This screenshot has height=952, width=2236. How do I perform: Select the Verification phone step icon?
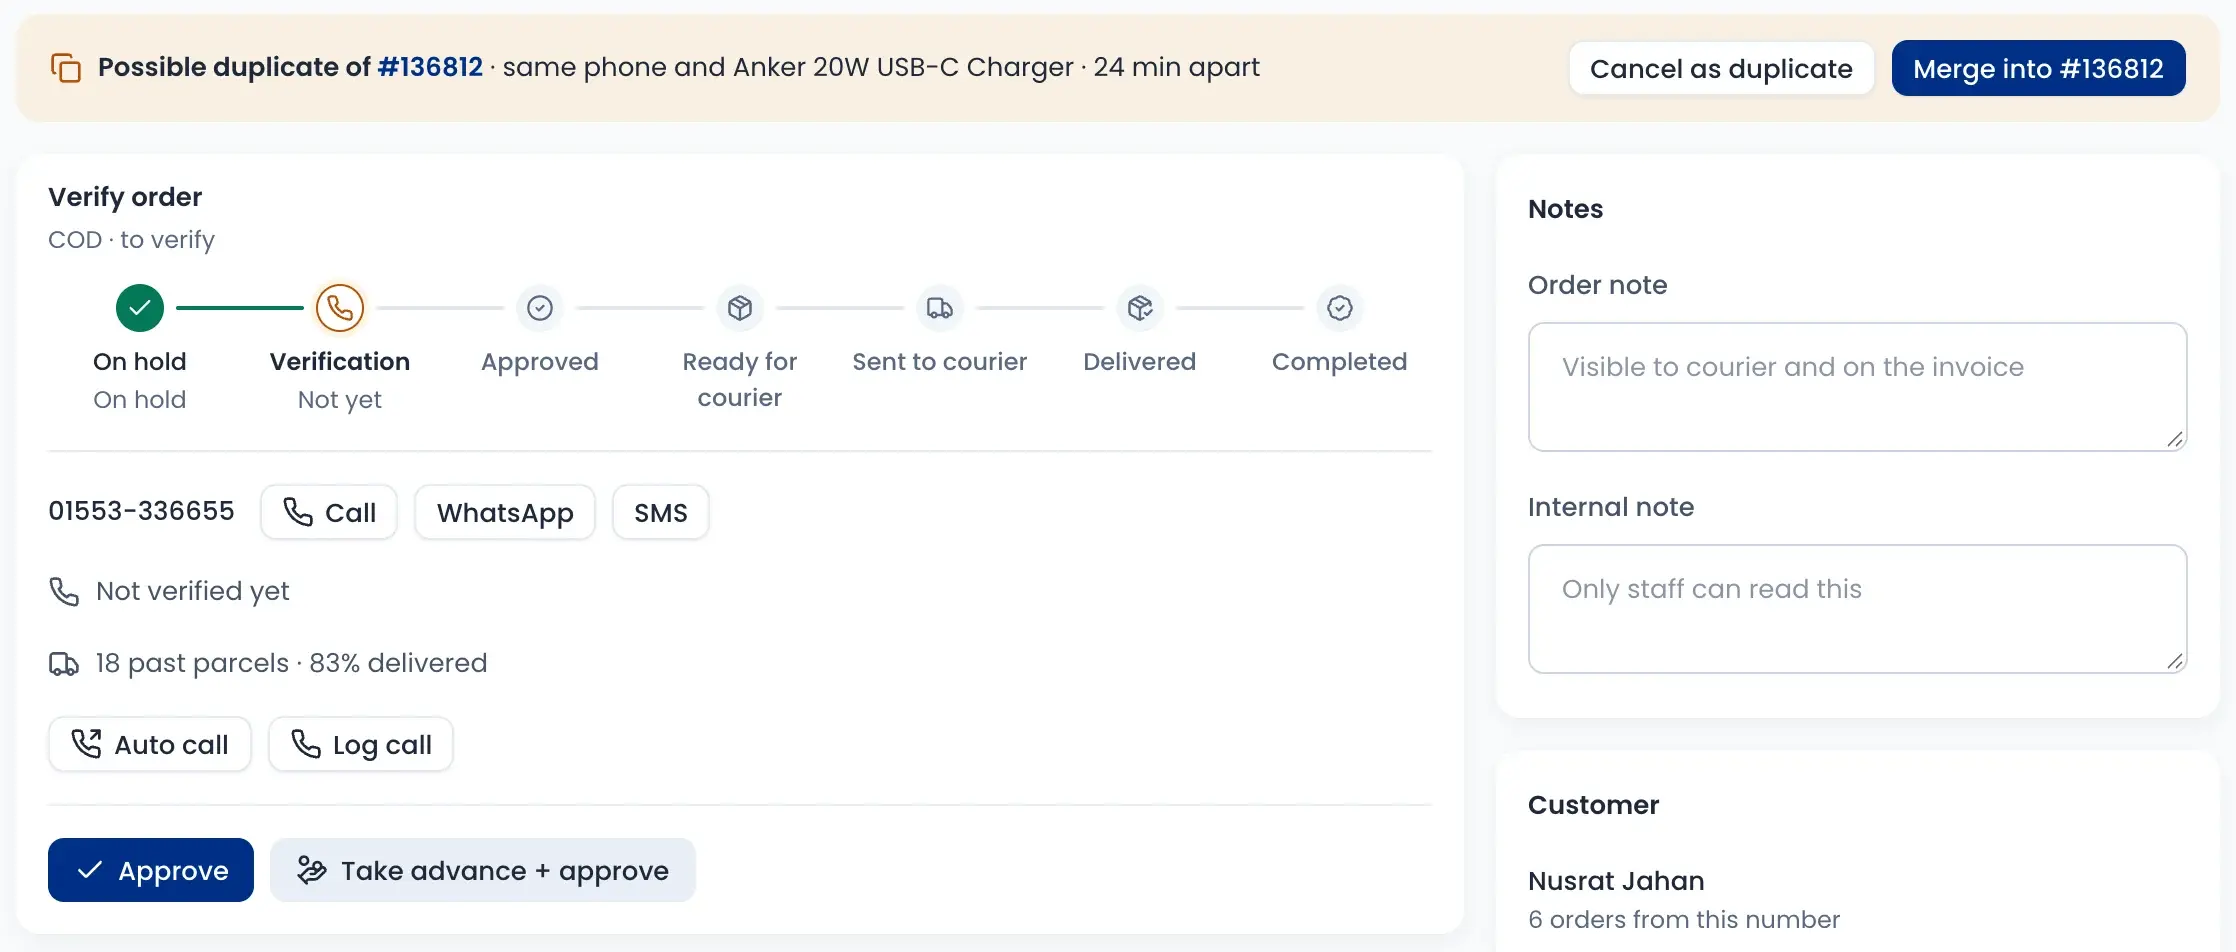coord(340,308)
